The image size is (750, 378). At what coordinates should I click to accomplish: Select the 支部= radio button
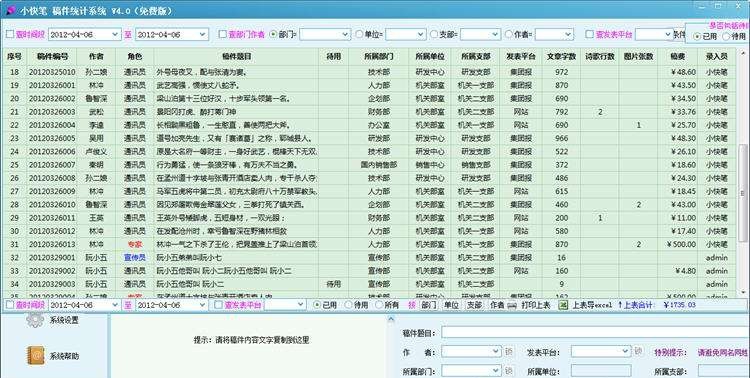[434, 34]
